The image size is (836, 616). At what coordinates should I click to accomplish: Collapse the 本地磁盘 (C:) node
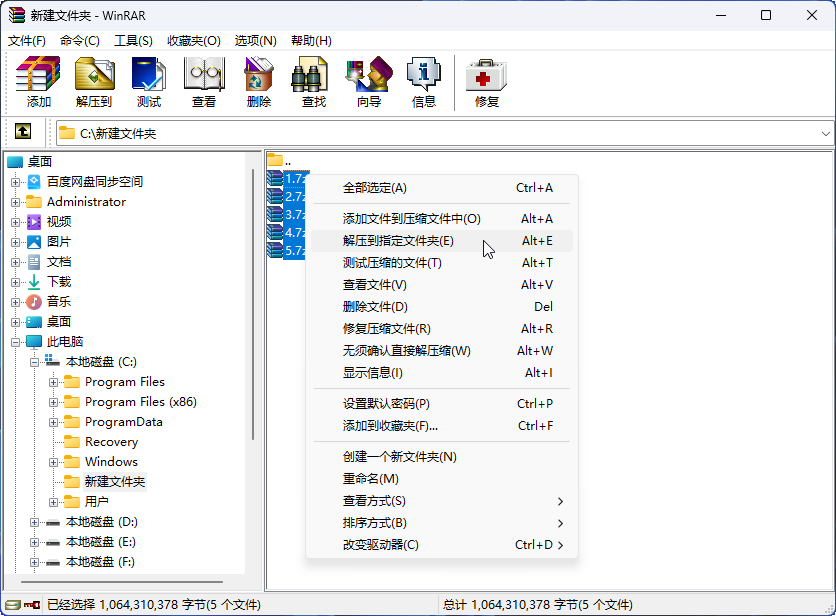pos(35,362)
